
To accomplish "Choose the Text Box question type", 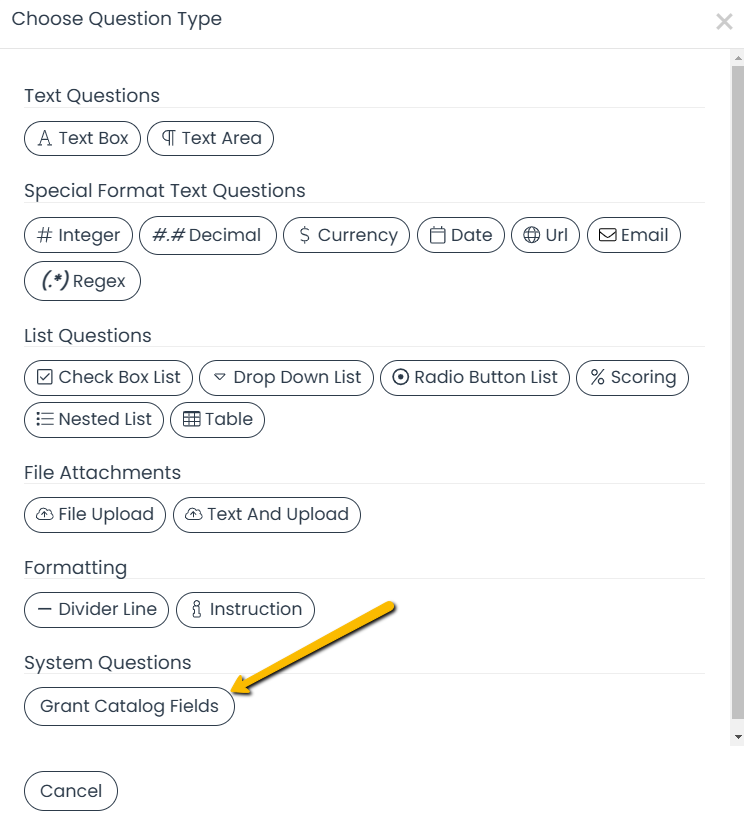I will (83, 138).
